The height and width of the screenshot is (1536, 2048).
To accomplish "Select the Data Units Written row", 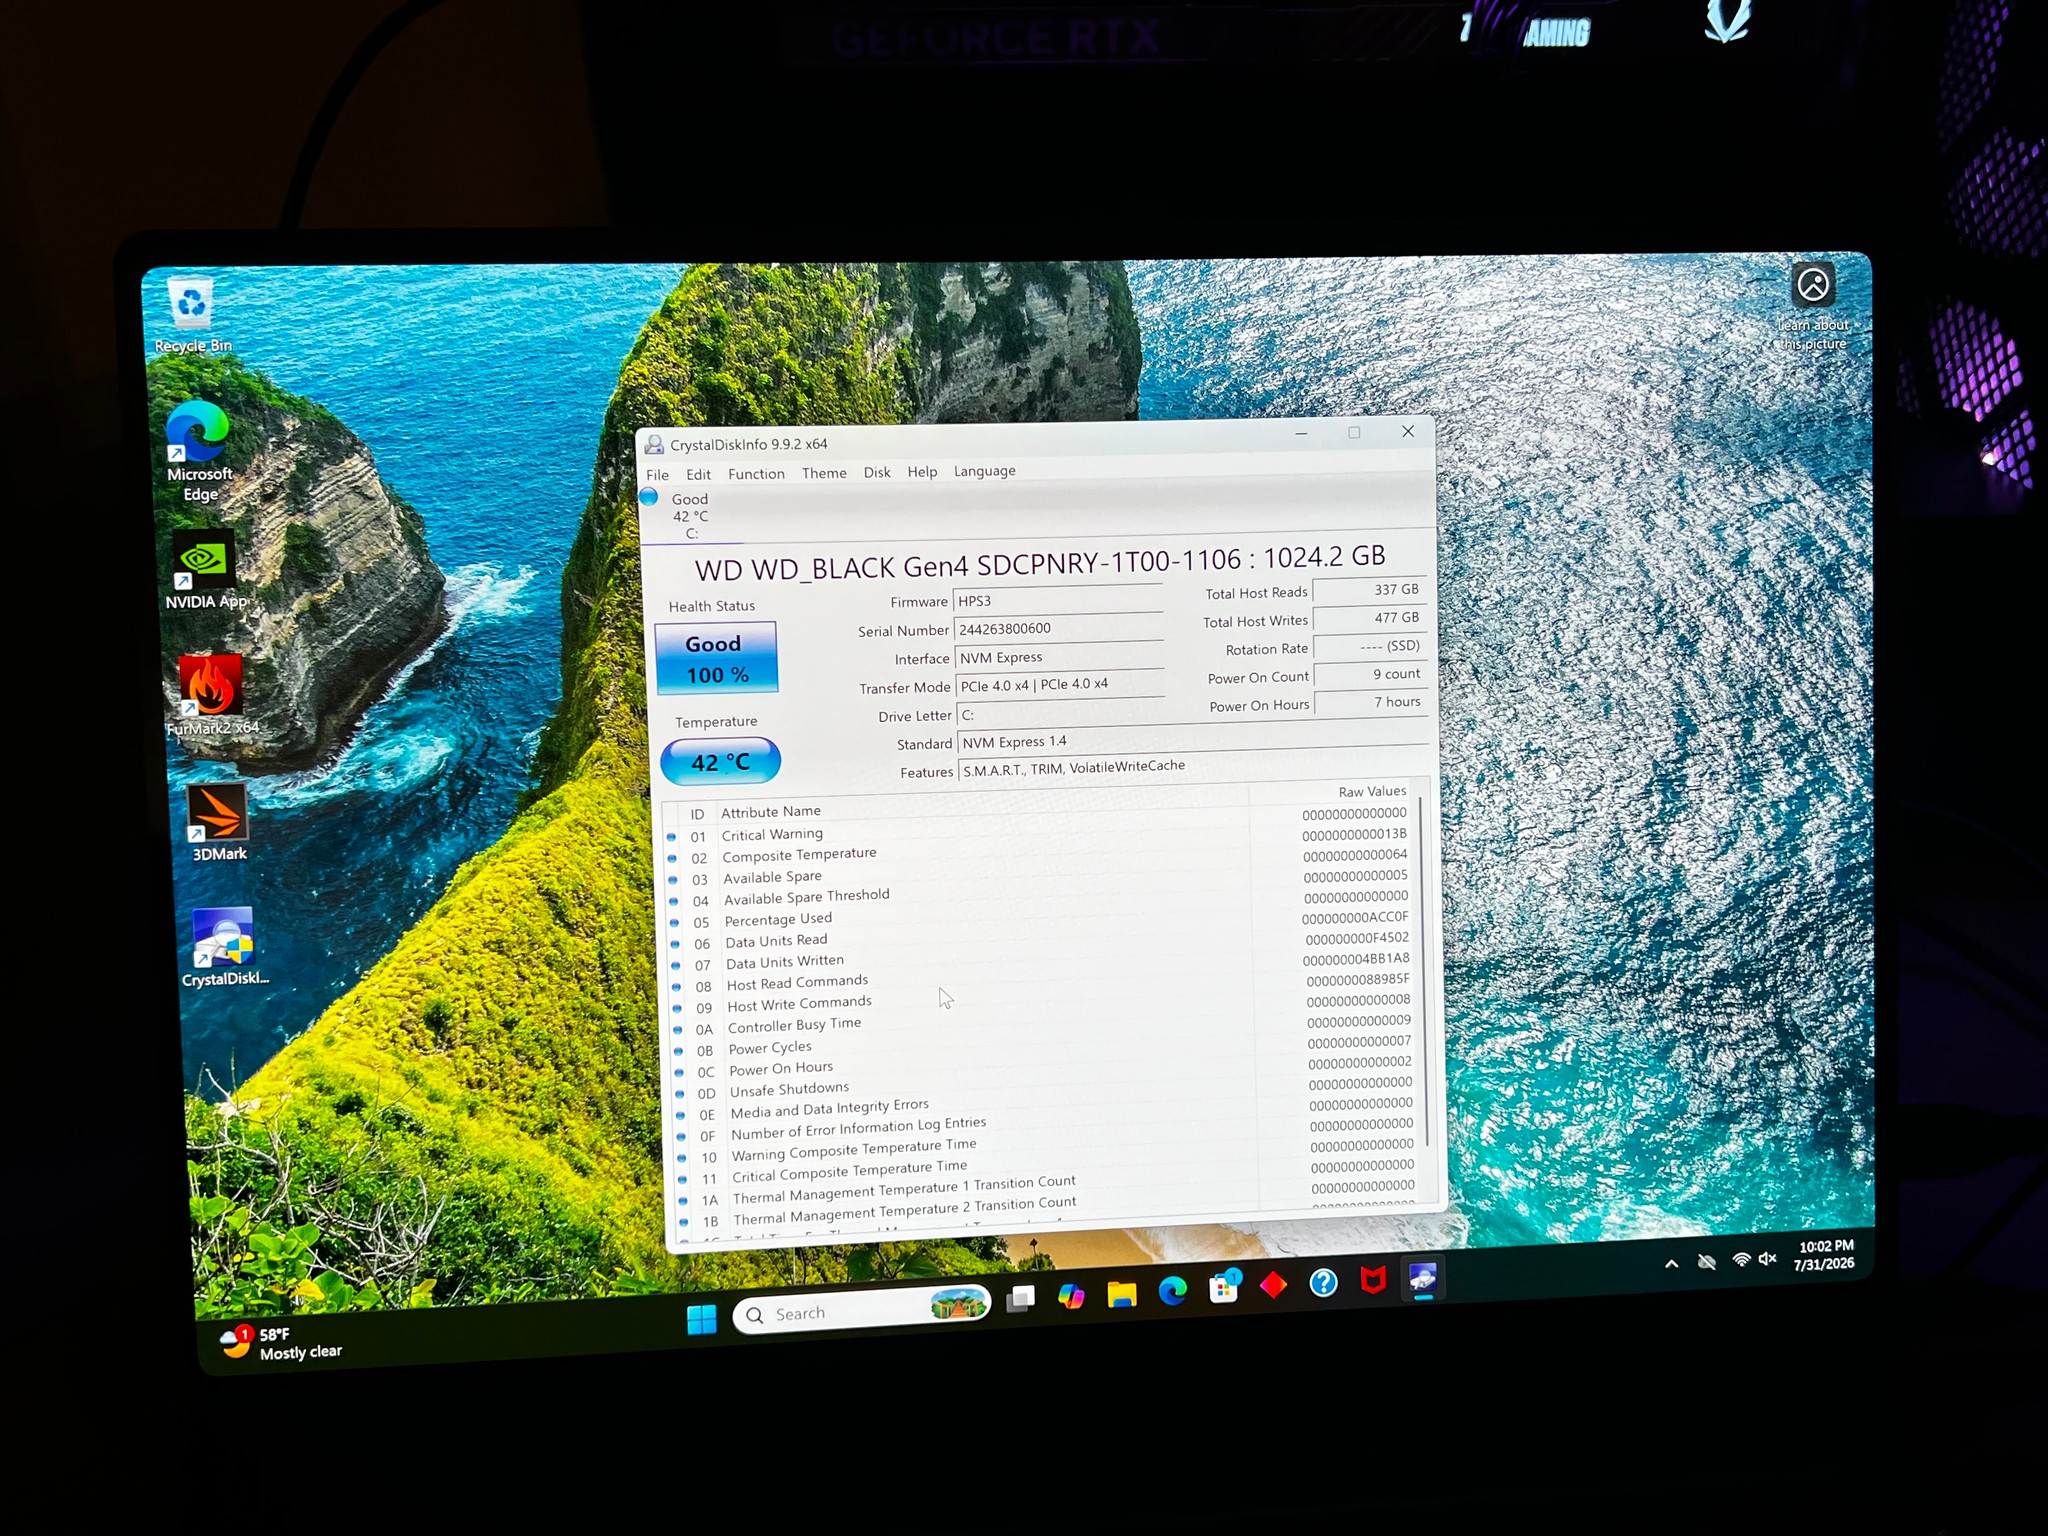I will point(1043,950).
